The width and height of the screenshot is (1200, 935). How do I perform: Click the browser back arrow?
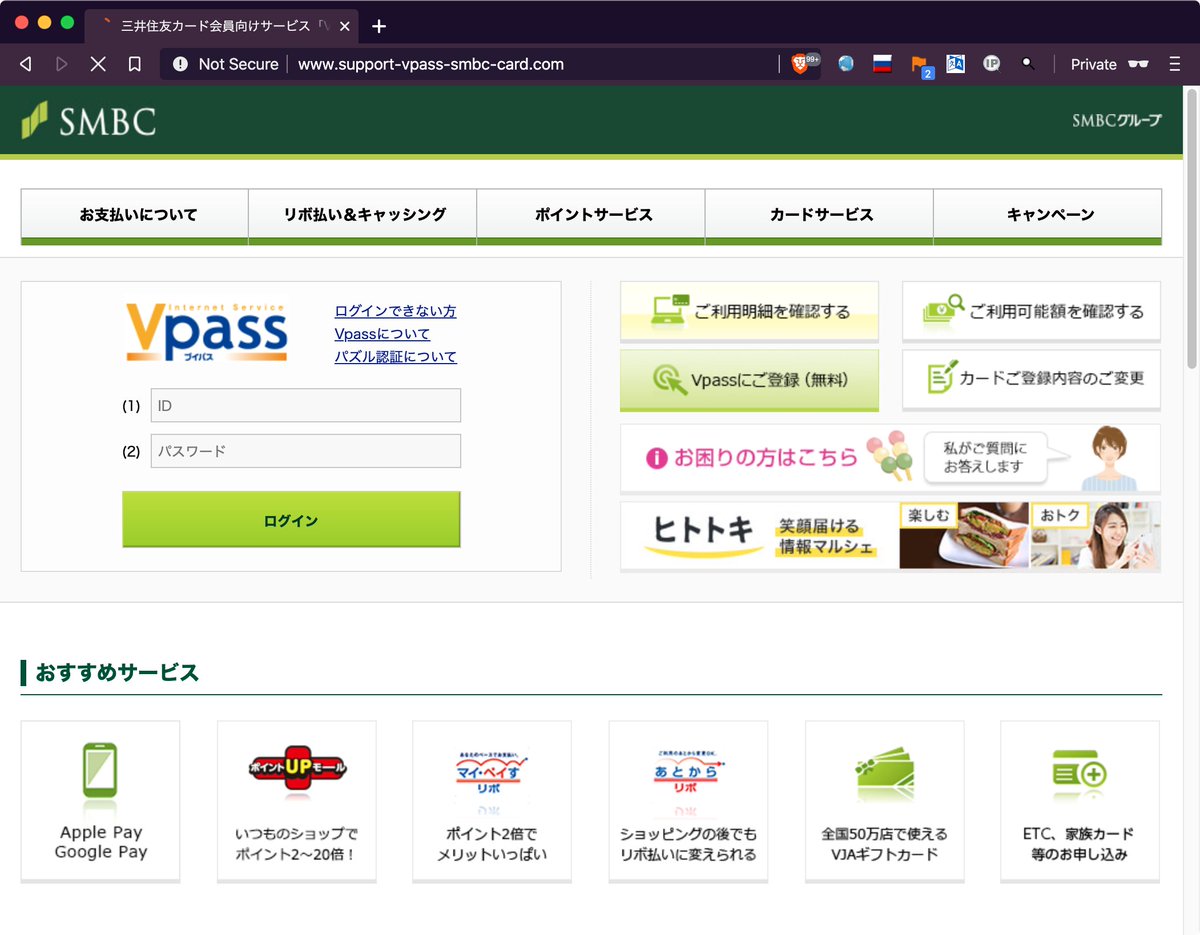26,64
